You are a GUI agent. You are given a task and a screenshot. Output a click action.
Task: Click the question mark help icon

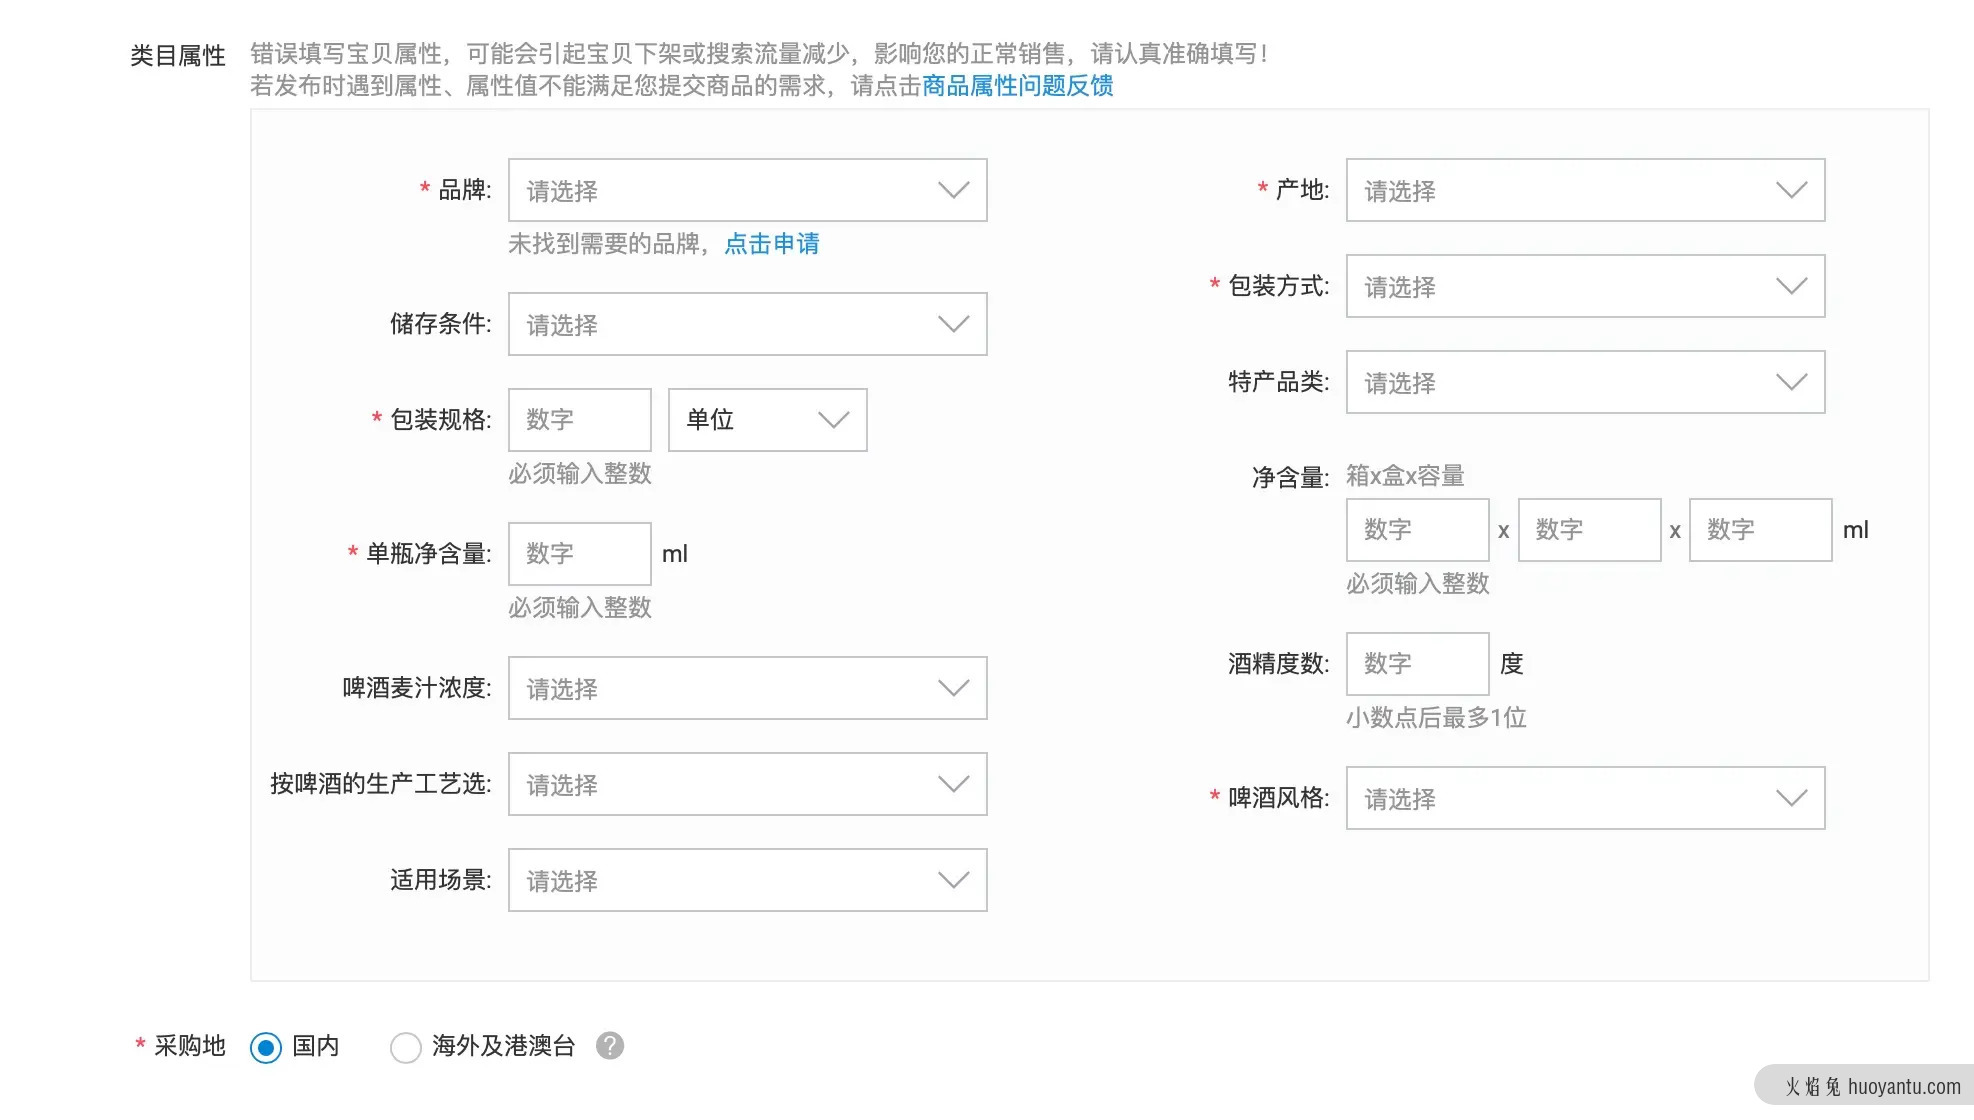click(610, 1046)
